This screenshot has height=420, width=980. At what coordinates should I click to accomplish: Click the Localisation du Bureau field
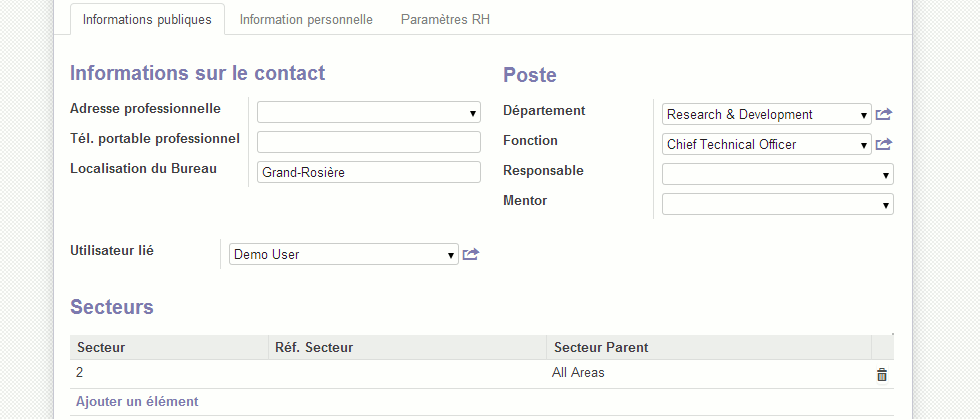click(369, 172)
